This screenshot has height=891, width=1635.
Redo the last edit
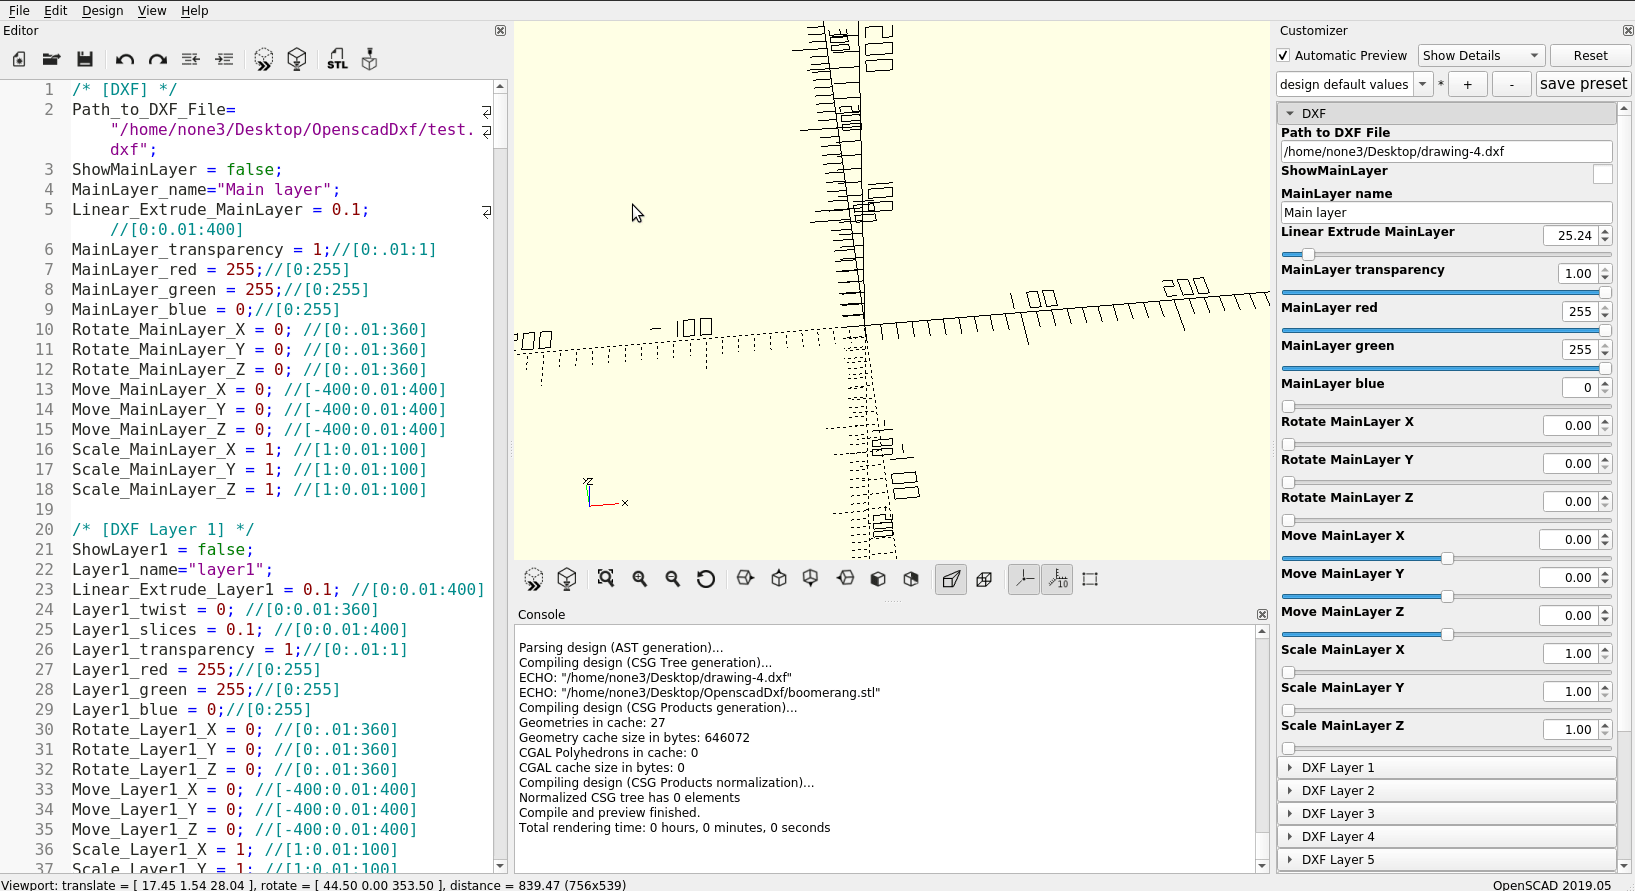click(x=158, y=60)
